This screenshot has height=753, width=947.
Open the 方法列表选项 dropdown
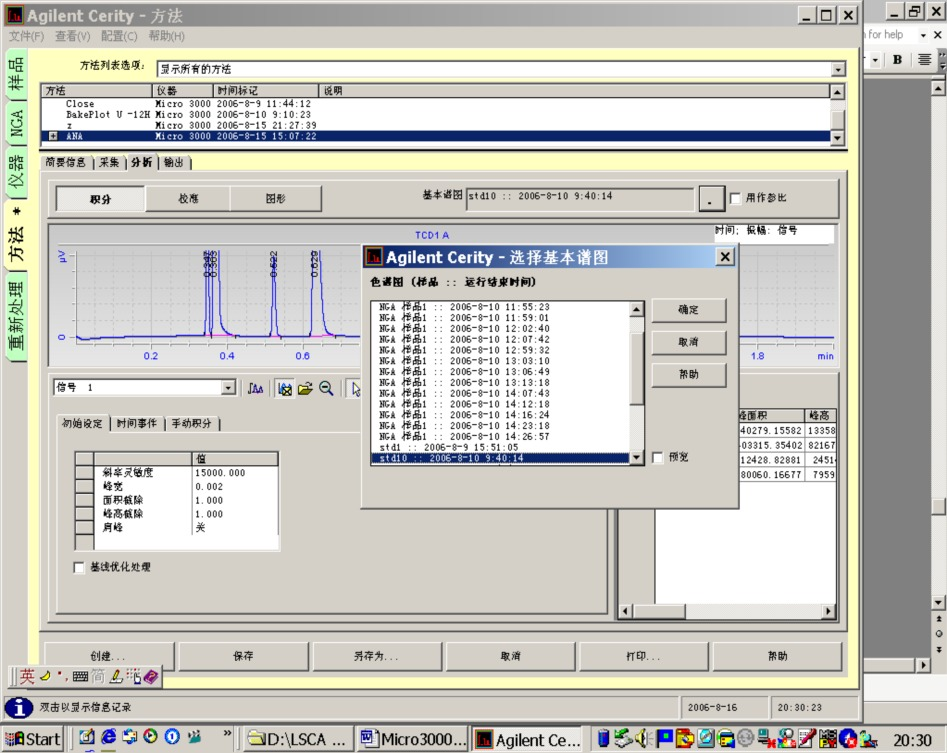(838, 69)
